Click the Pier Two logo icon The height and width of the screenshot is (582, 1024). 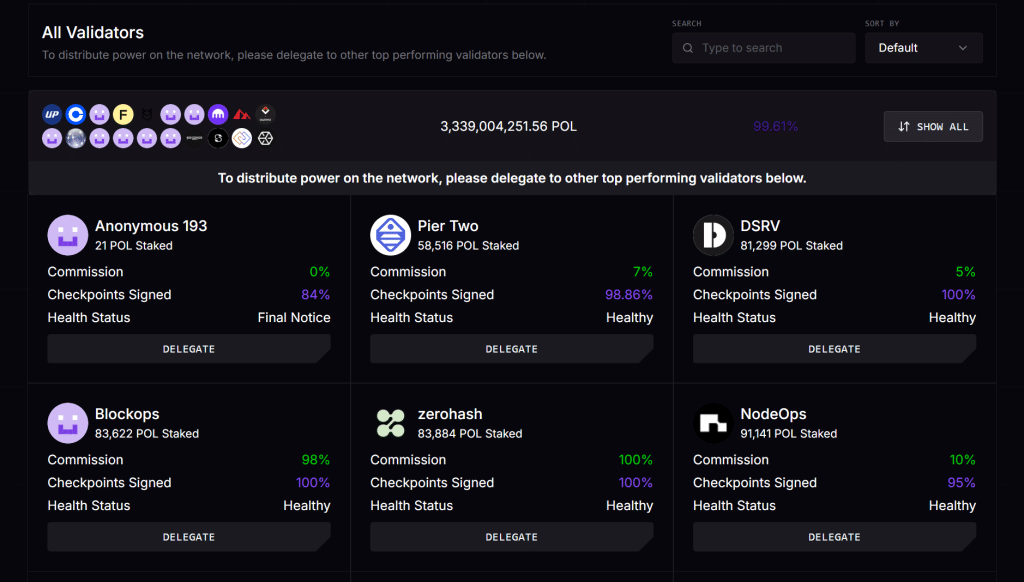[x=391, y=235]
